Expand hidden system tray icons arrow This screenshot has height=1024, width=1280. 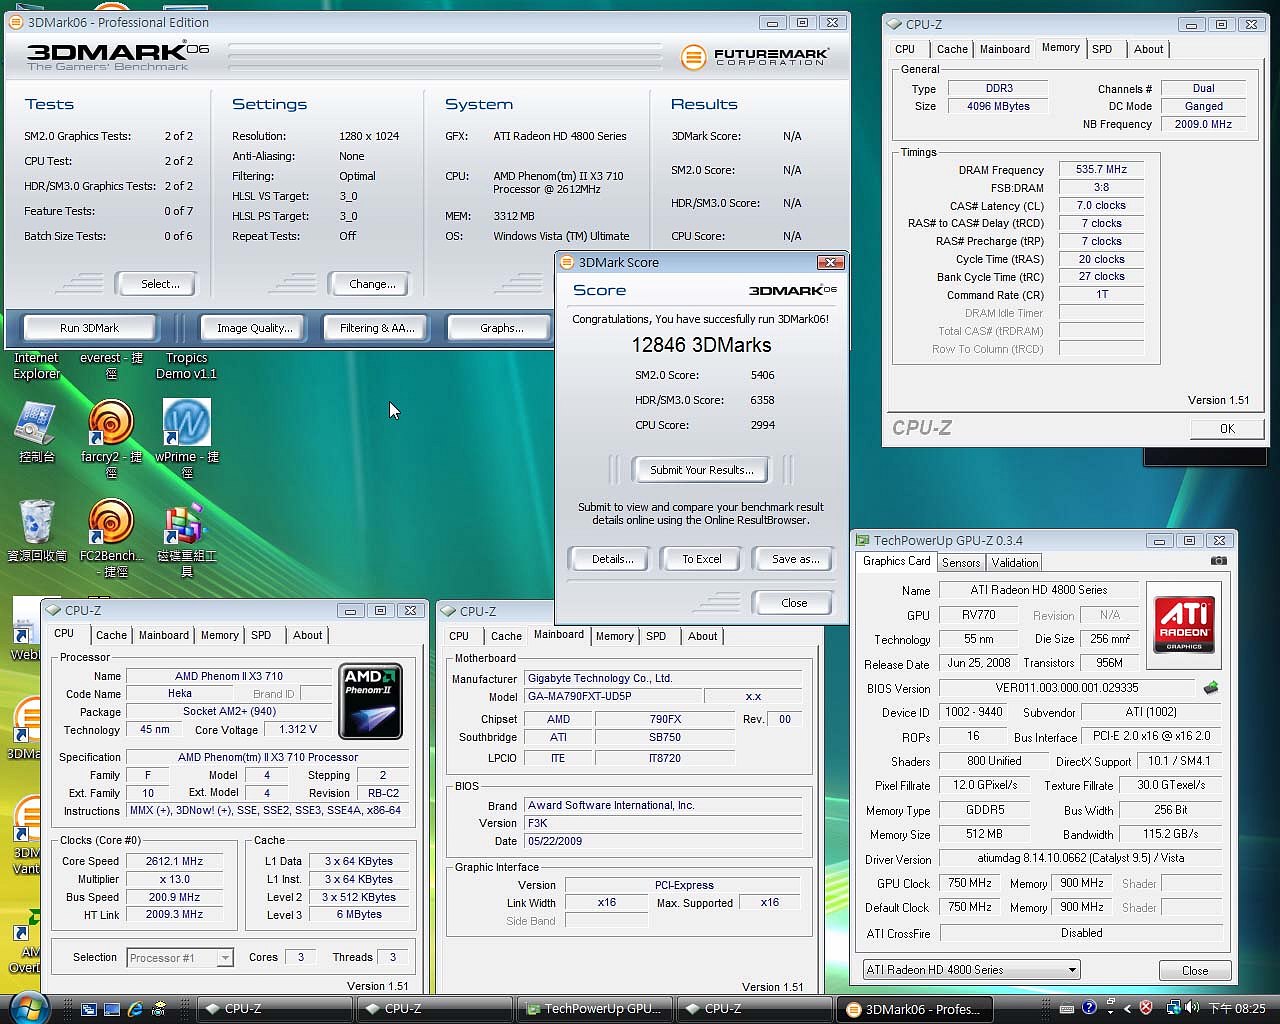coord(1127,1008)
